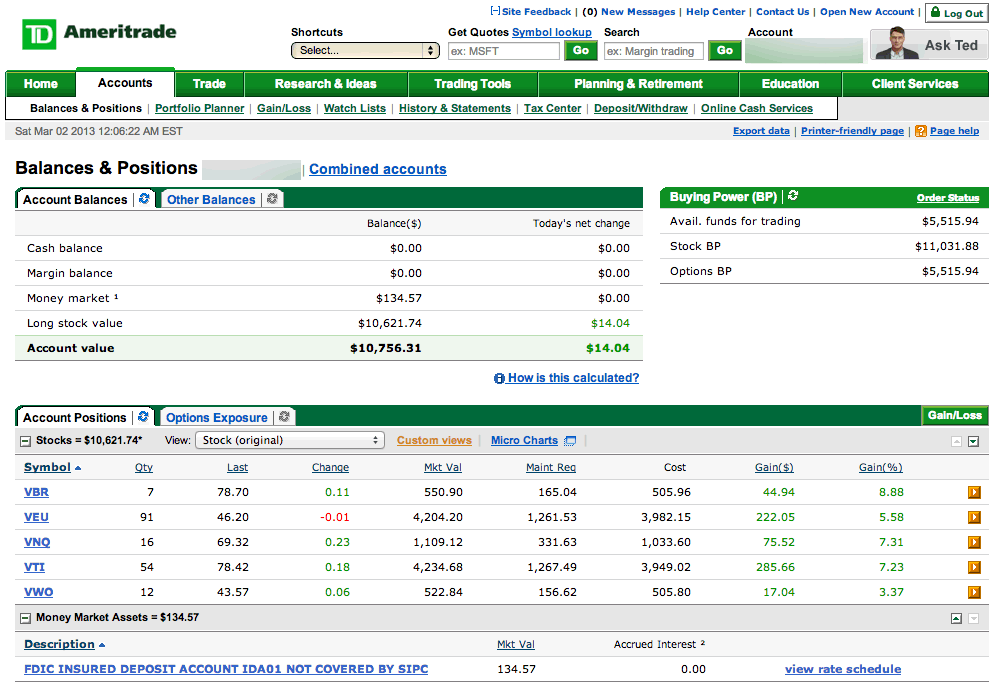1005x697 pixels.
Task: Open actions arrow for VBR row
Action: [974, 492]
